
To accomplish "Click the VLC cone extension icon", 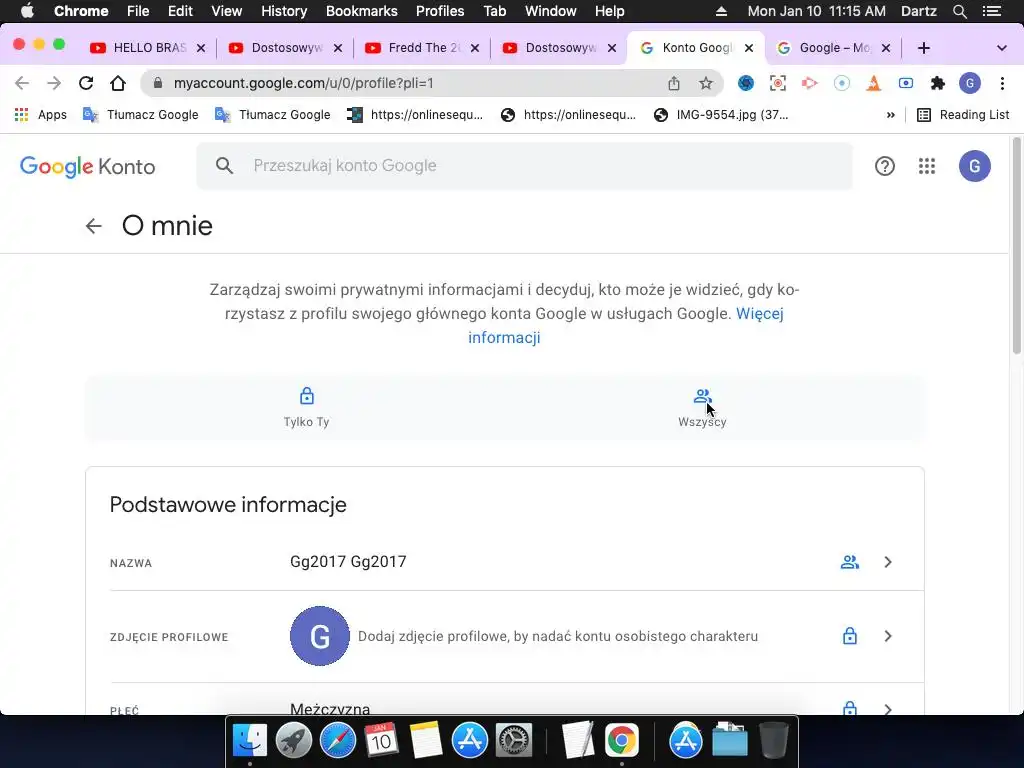I will click(874, 83).
